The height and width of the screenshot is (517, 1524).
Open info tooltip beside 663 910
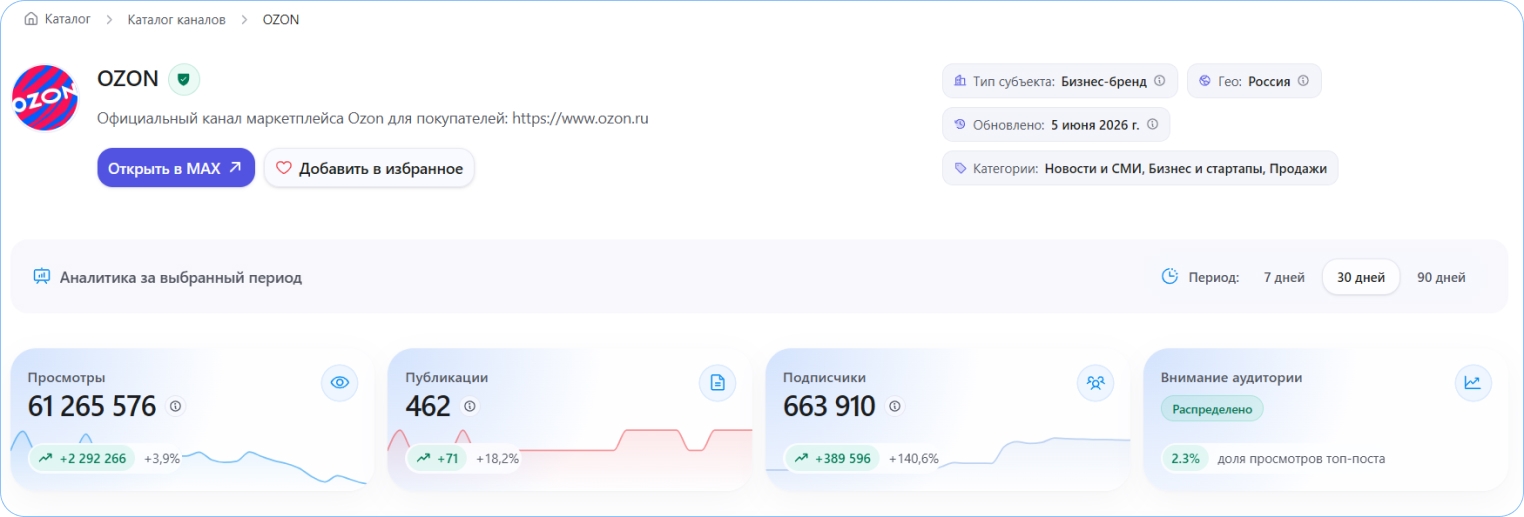click(895, 406)
